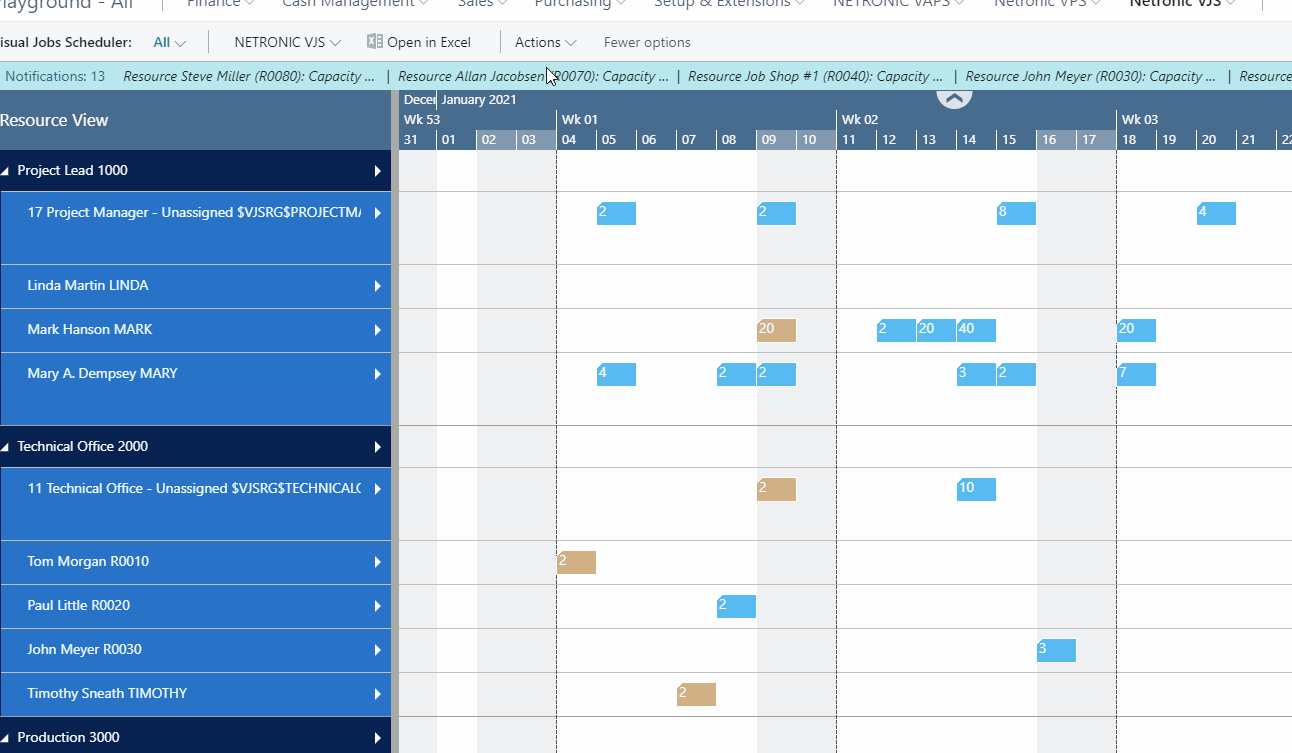Open the Setup & Extensions menu
This screenshot has height=753, width=1292.
[x=730, y=4]
